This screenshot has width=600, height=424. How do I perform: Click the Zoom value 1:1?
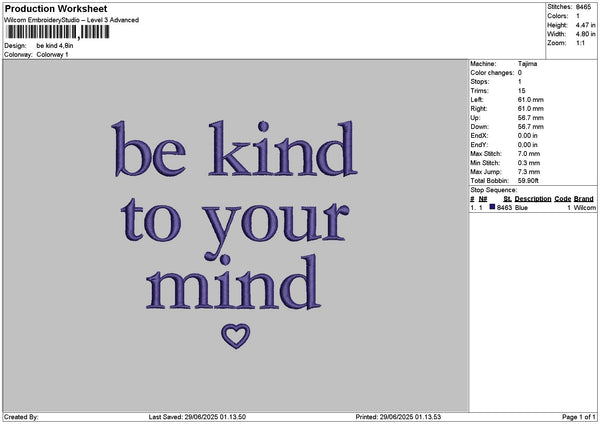(580, 43)
